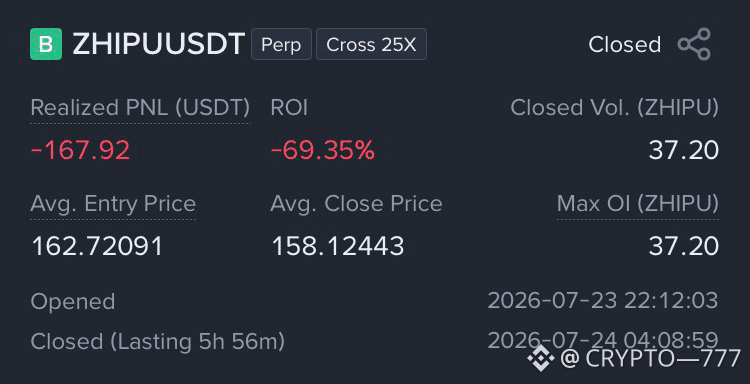The width and height of the screenshot is (750, 384).
Task: Open the ZHIPUUSDT symbol title
Action: tap(158, 44)
